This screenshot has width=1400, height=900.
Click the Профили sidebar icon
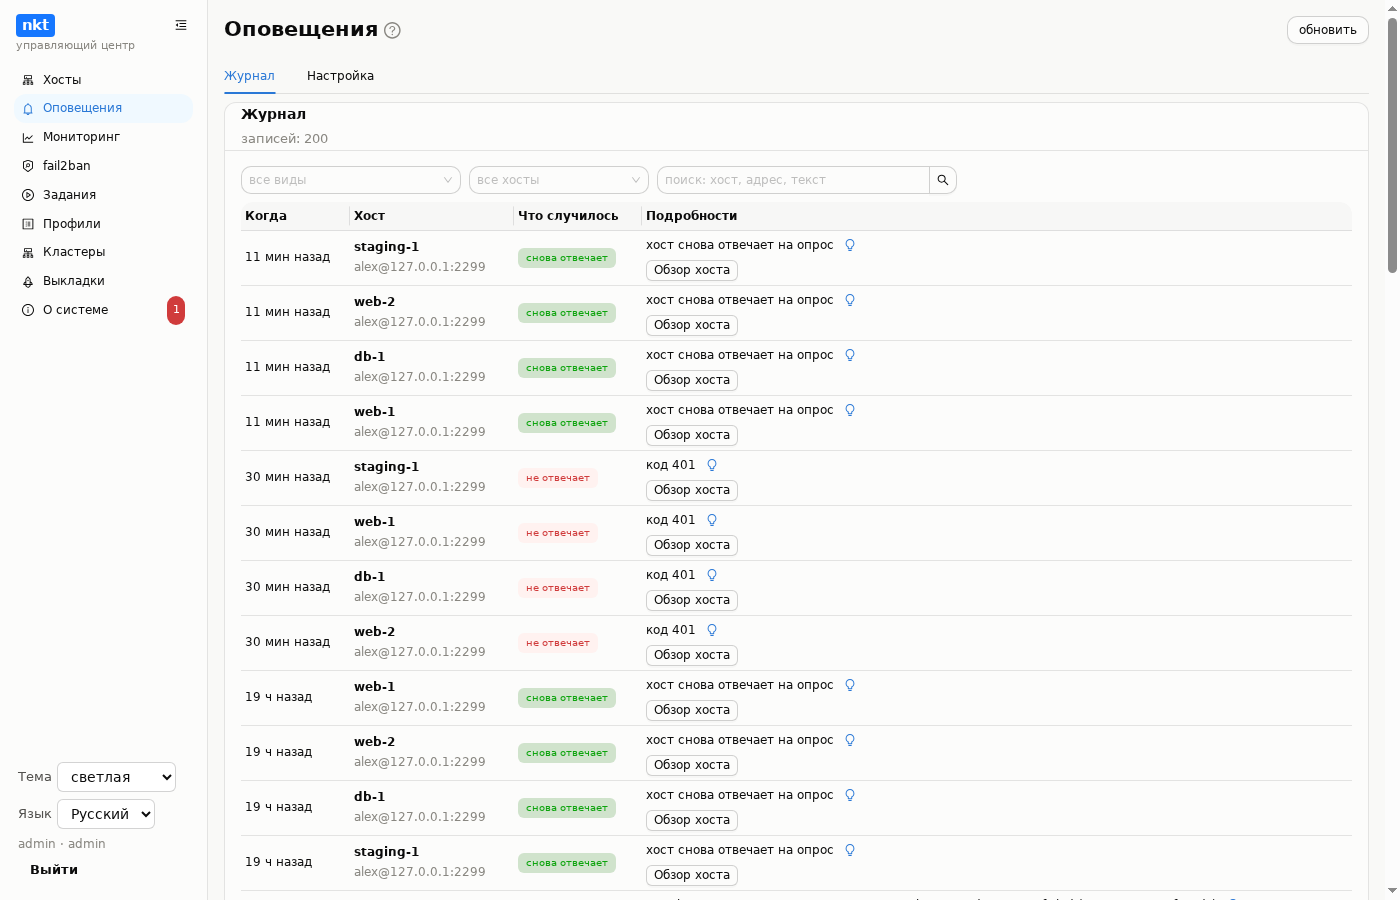(x=28, y=224)
